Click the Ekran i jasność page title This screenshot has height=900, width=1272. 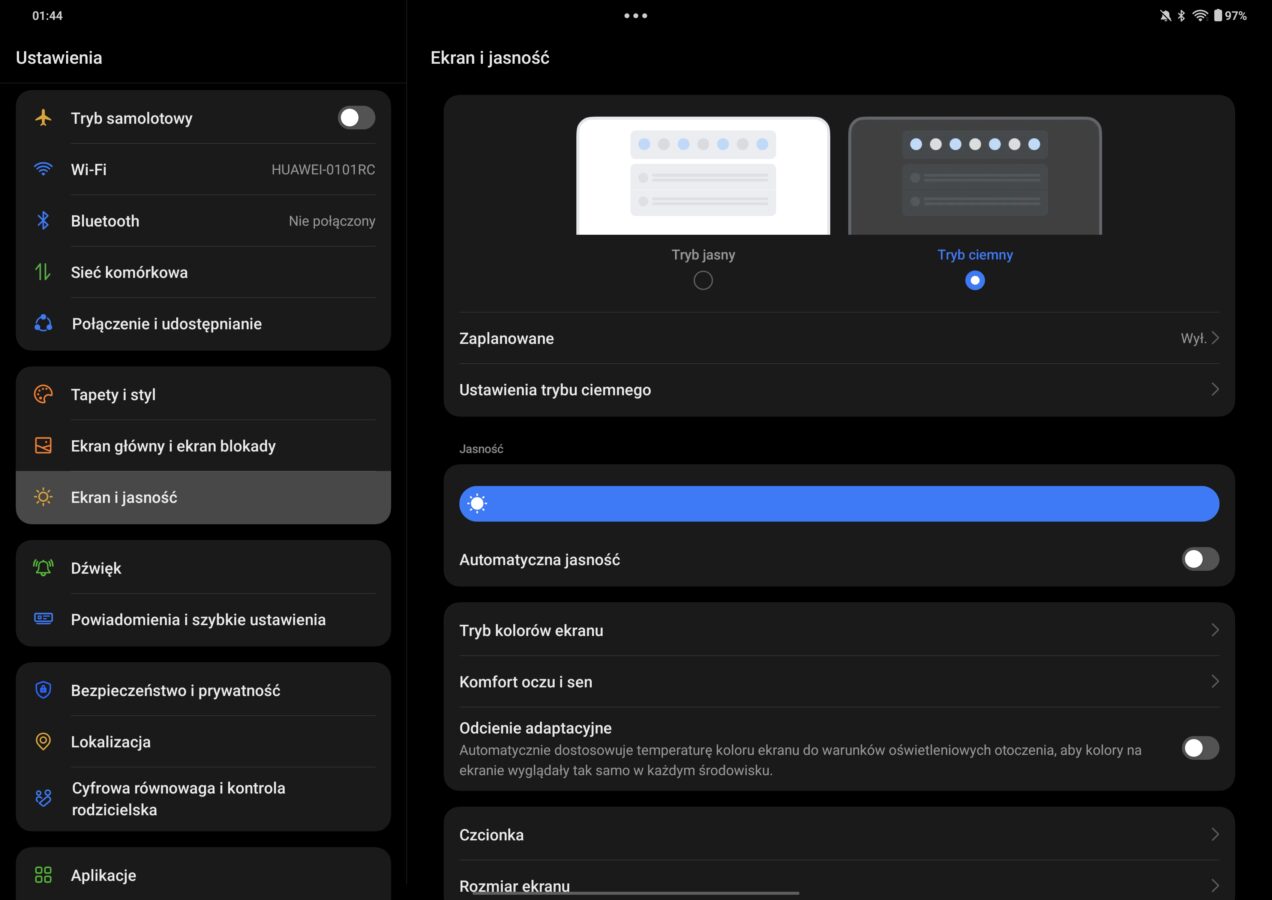point(490,58)
